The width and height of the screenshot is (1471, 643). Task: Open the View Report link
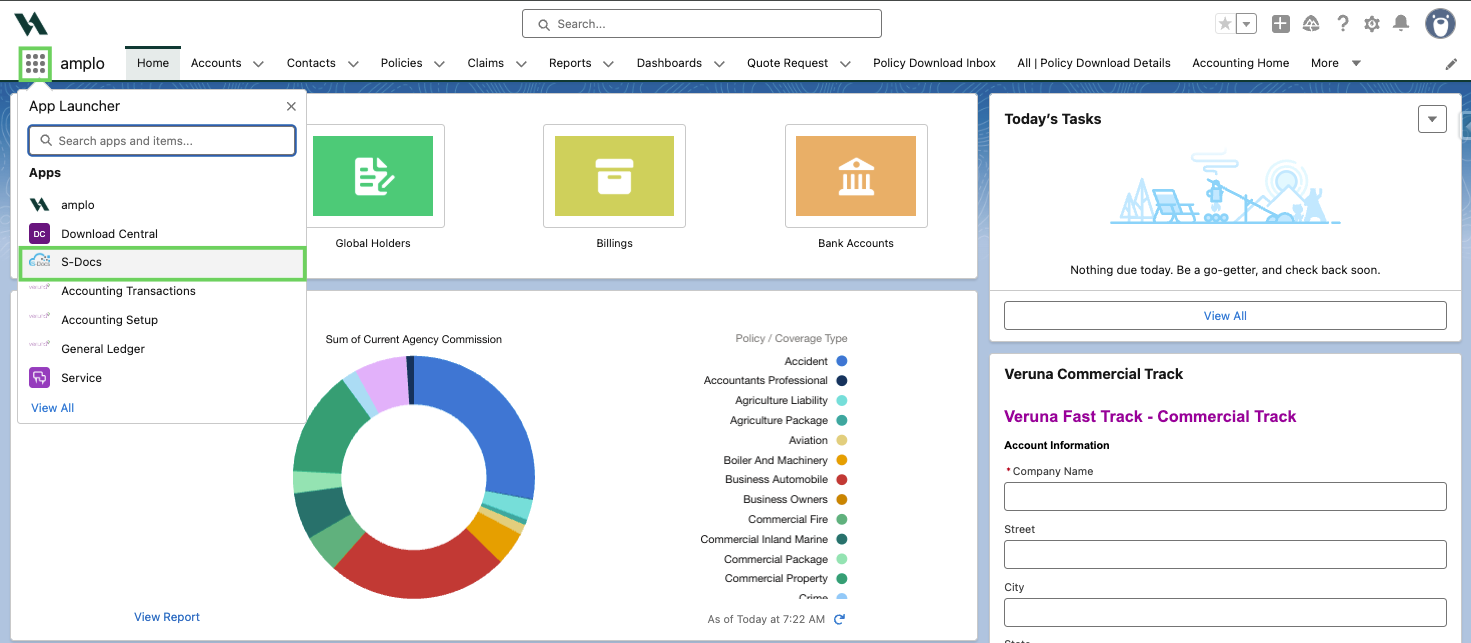pos(167,617)
